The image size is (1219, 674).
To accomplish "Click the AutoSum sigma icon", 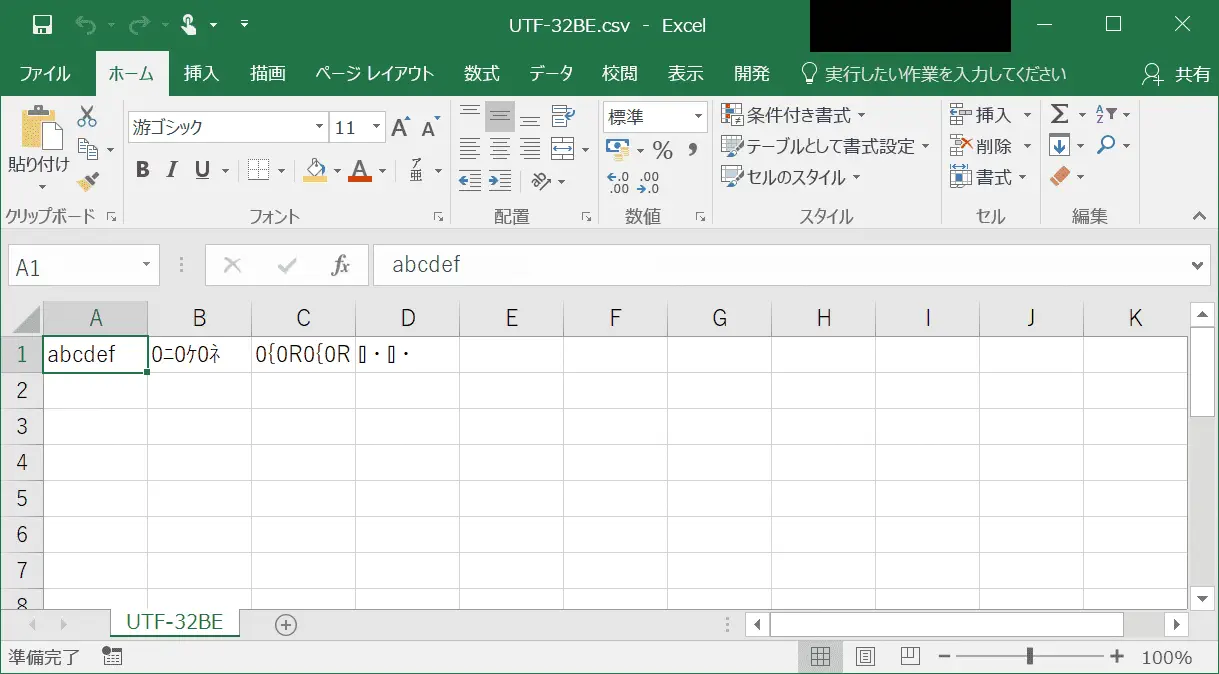I will point(1060,115).
